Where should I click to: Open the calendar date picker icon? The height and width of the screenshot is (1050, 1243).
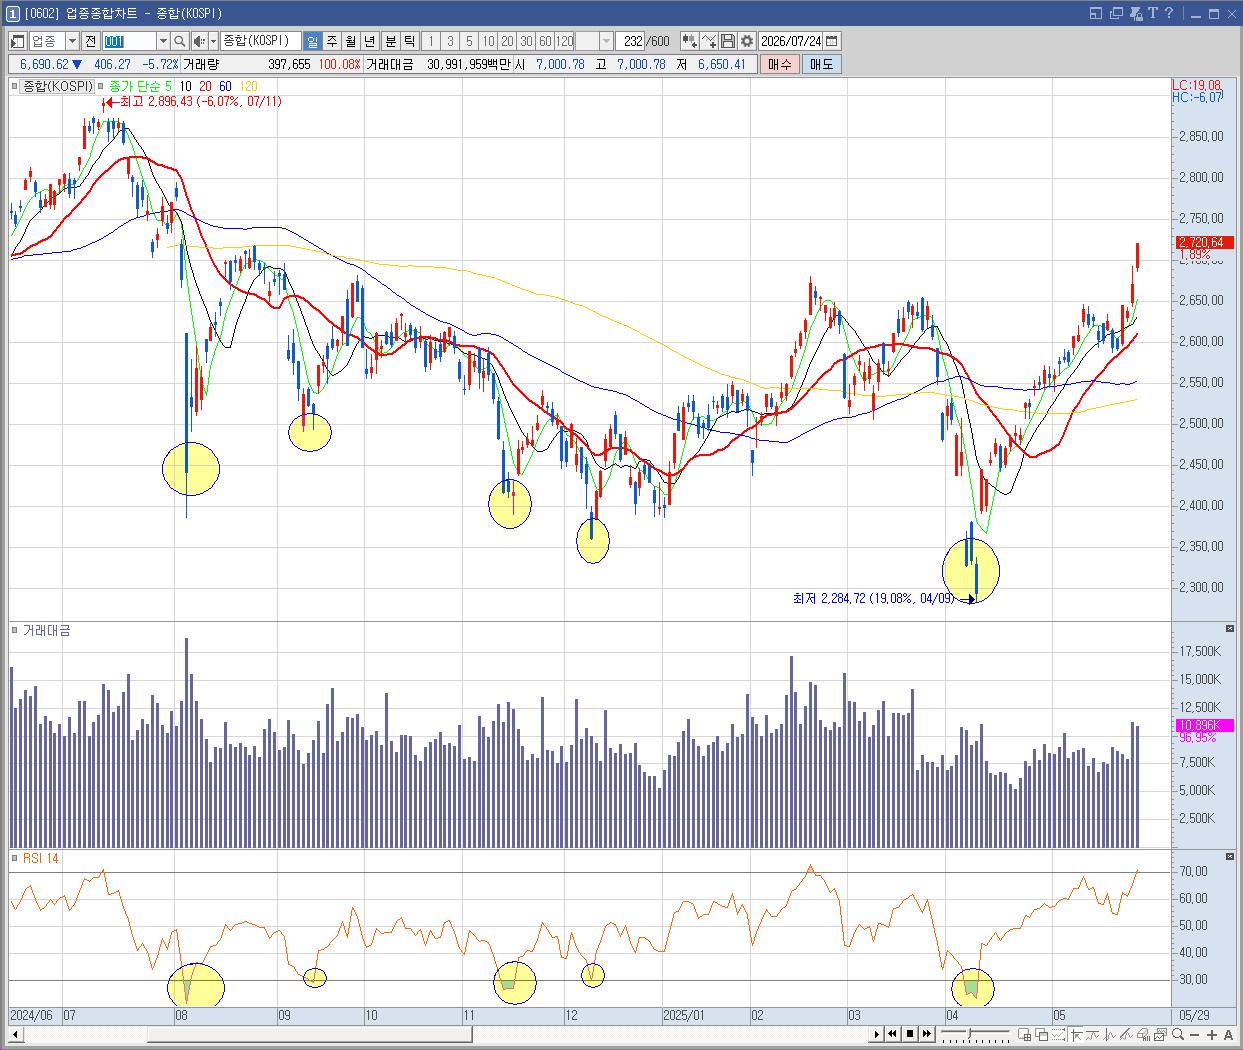click(832, 41)
